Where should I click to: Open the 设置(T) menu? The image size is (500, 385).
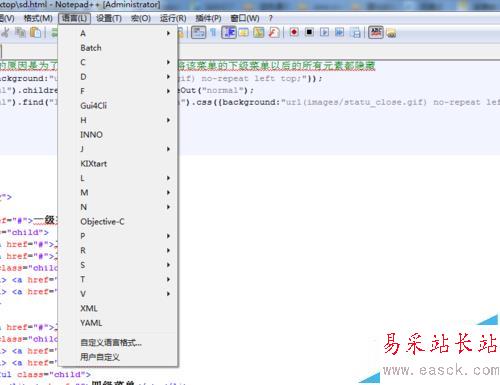pos(109,18)
